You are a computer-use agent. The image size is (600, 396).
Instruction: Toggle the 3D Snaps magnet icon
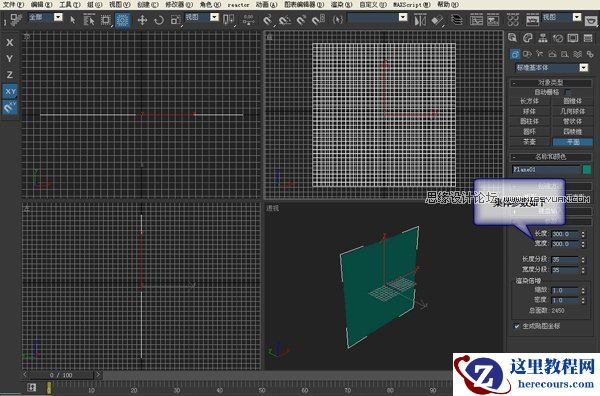(x=268, y=20)
